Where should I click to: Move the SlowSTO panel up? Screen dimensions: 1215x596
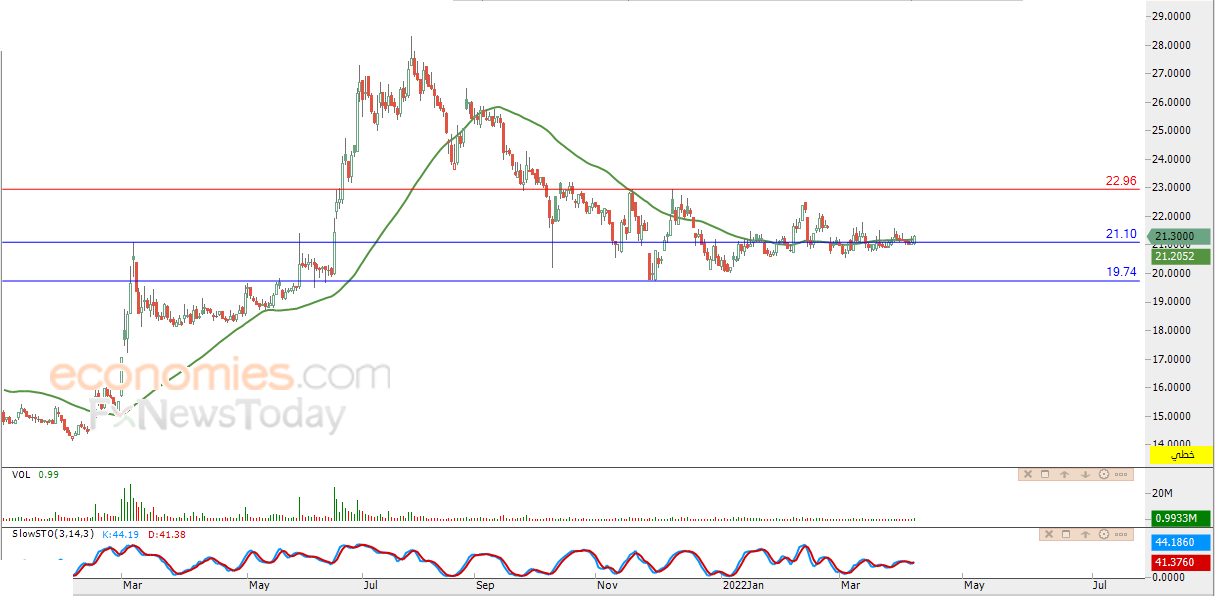click(1085, 534)
